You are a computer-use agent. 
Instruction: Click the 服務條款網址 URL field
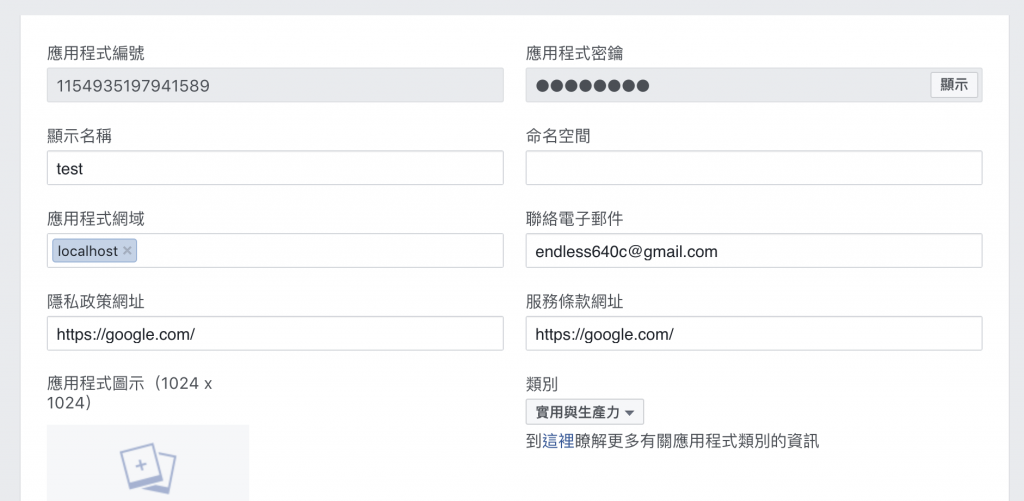click(x=754, y=334)
